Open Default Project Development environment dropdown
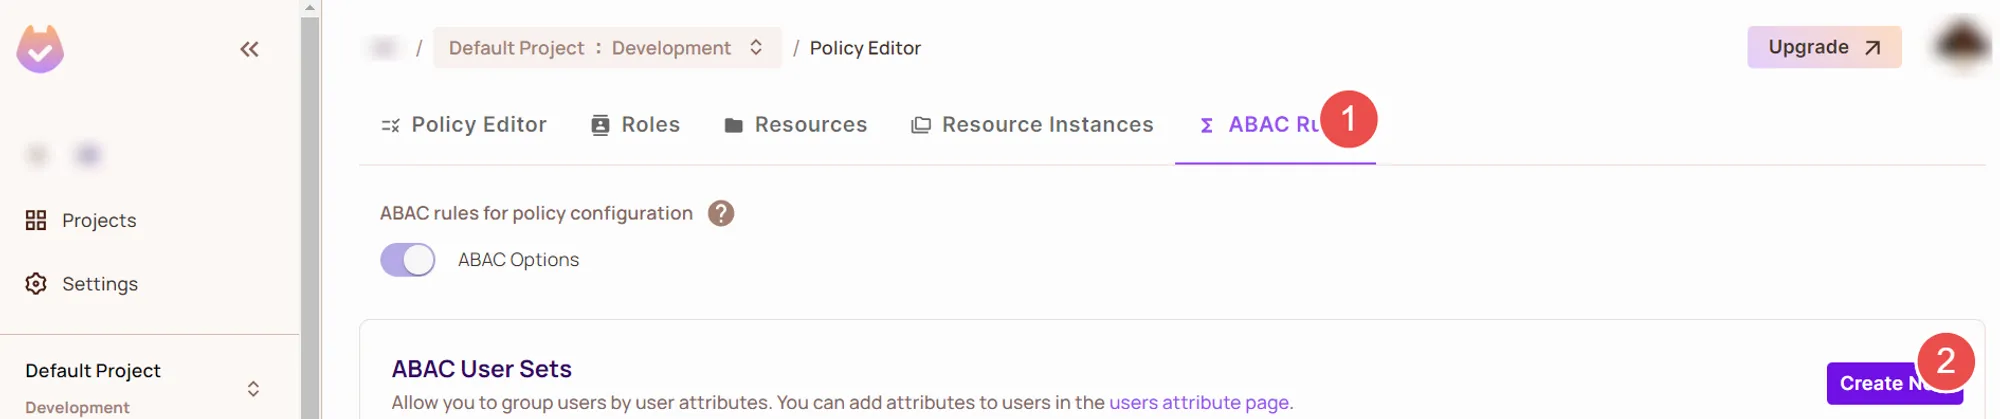 coord(607,48)
